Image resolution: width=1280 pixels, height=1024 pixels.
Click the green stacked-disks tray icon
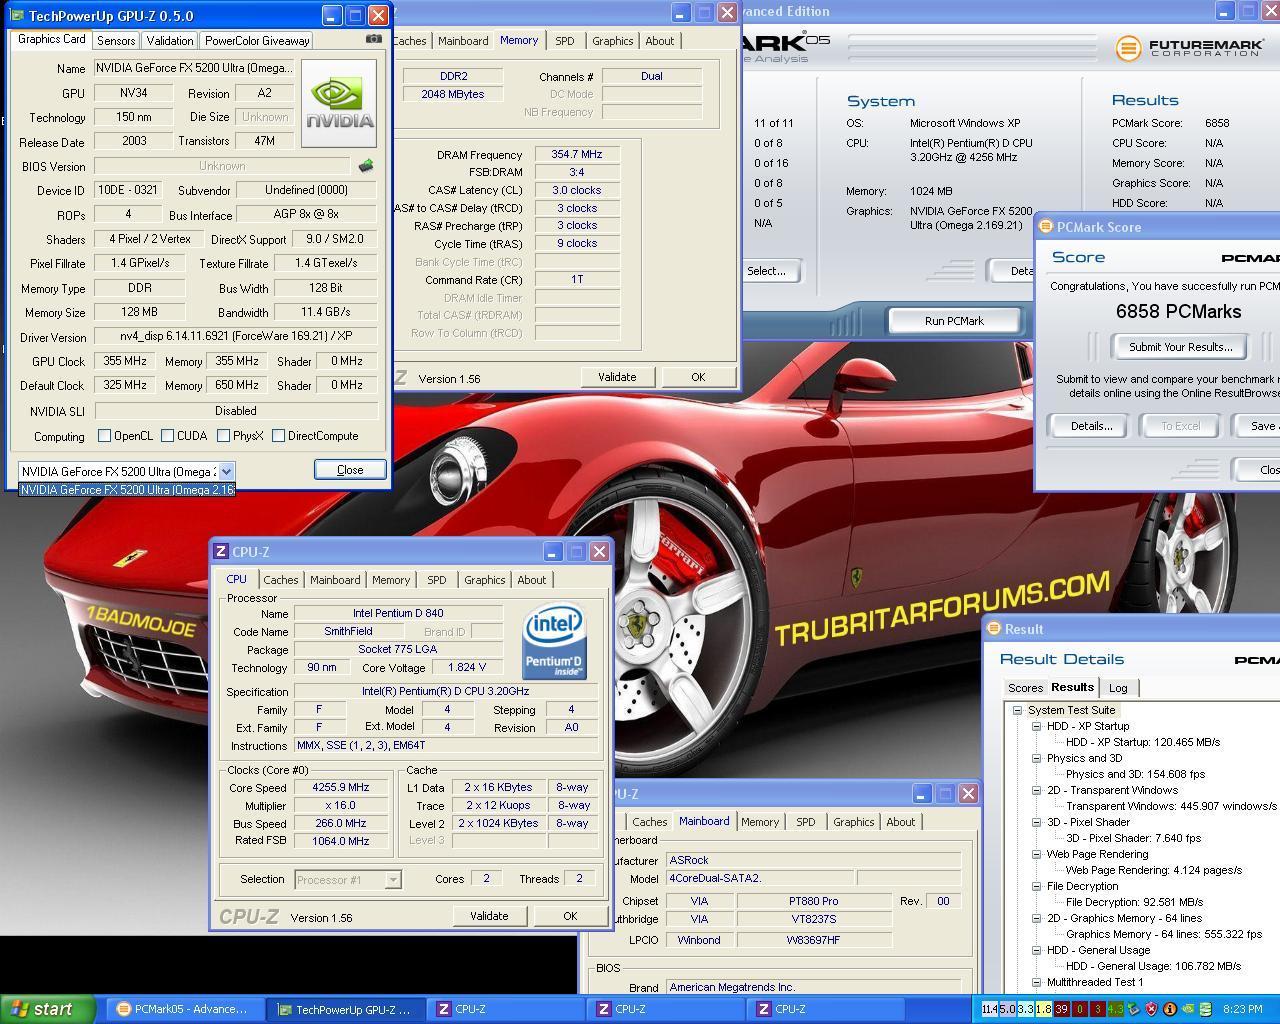pyautogui.click(x=1205, y=1009)
